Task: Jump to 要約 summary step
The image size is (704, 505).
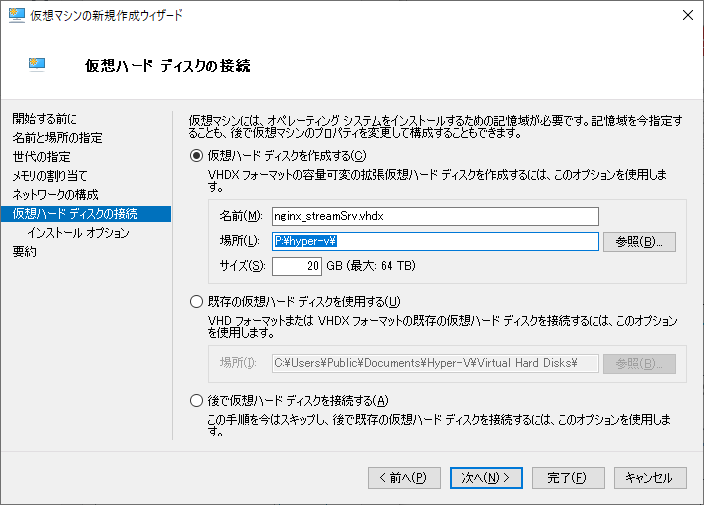Action: tap(24, 252)
